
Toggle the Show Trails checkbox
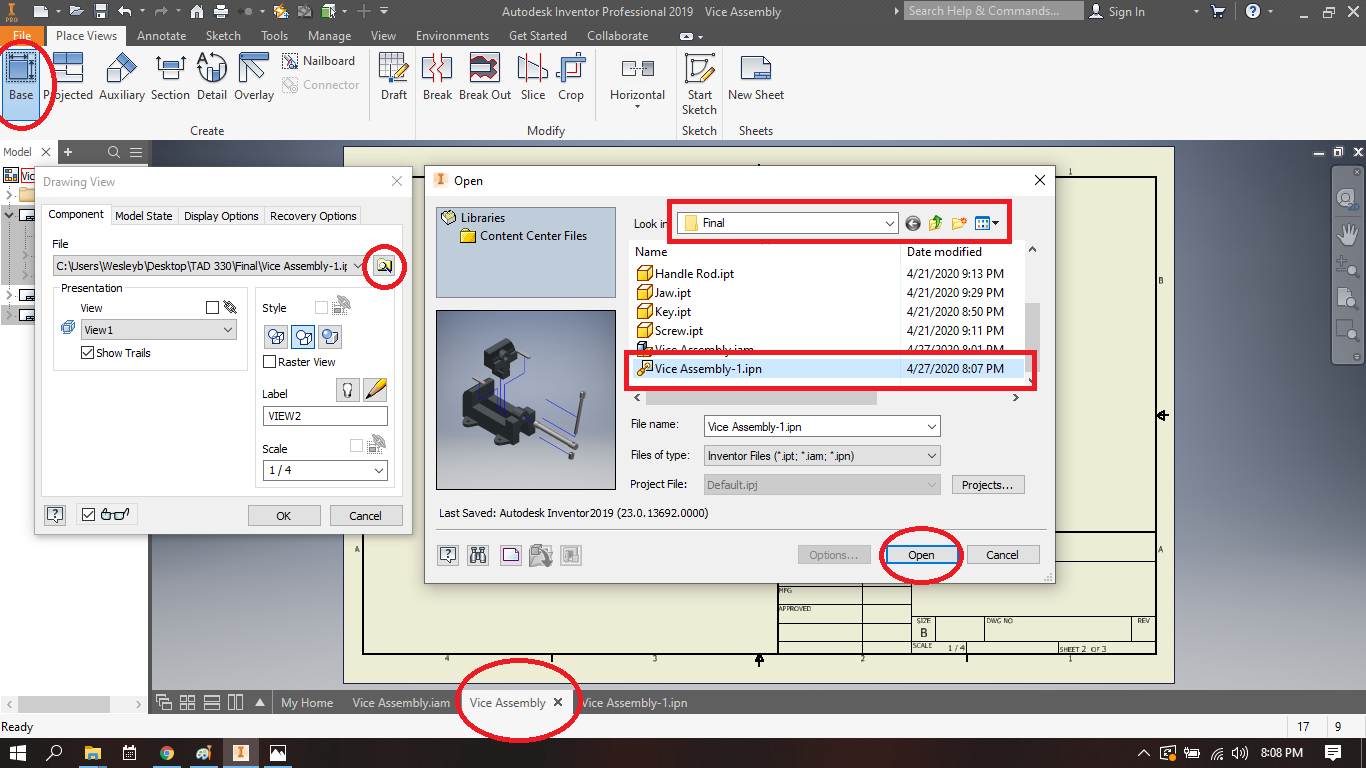pyautogui.click(x=88, y=352)
